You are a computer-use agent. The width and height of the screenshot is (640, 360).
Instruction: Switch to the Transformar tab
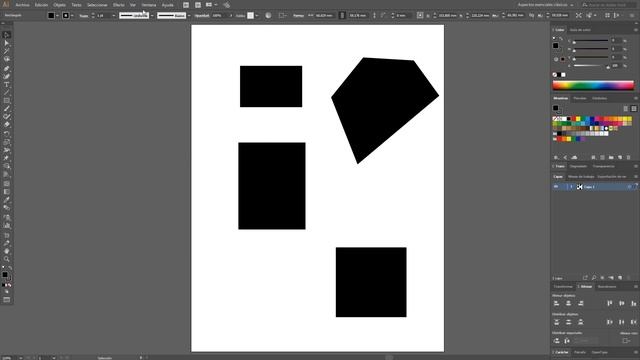[x=563, y=287]
